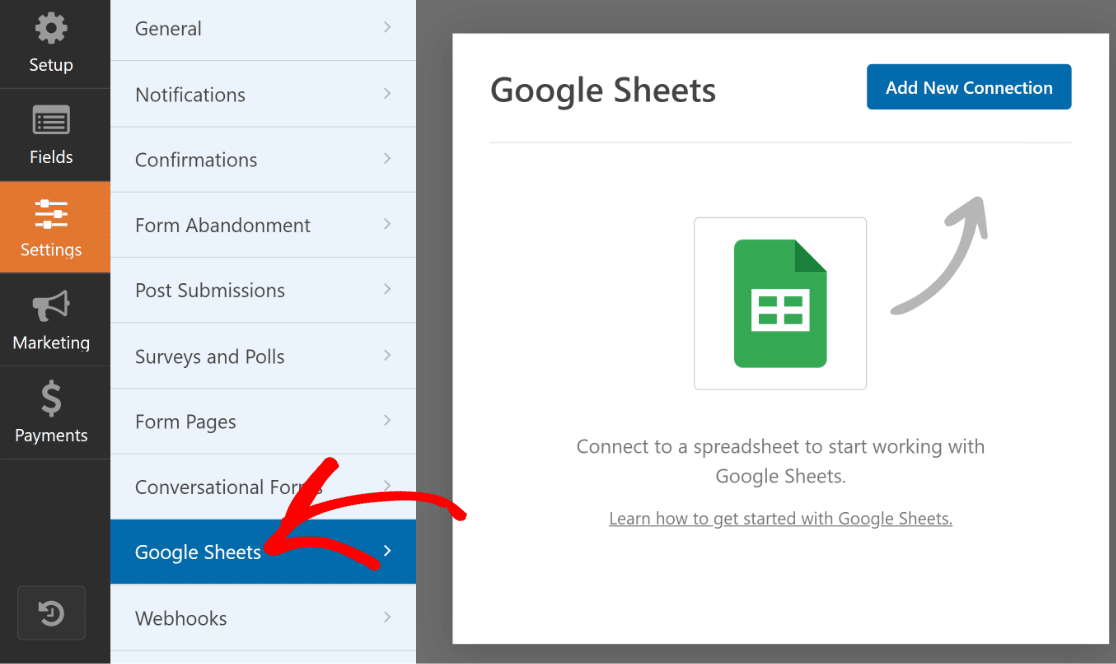Open the Payments dollar icon
This screenshot has height=664, width=1116.
51,399
